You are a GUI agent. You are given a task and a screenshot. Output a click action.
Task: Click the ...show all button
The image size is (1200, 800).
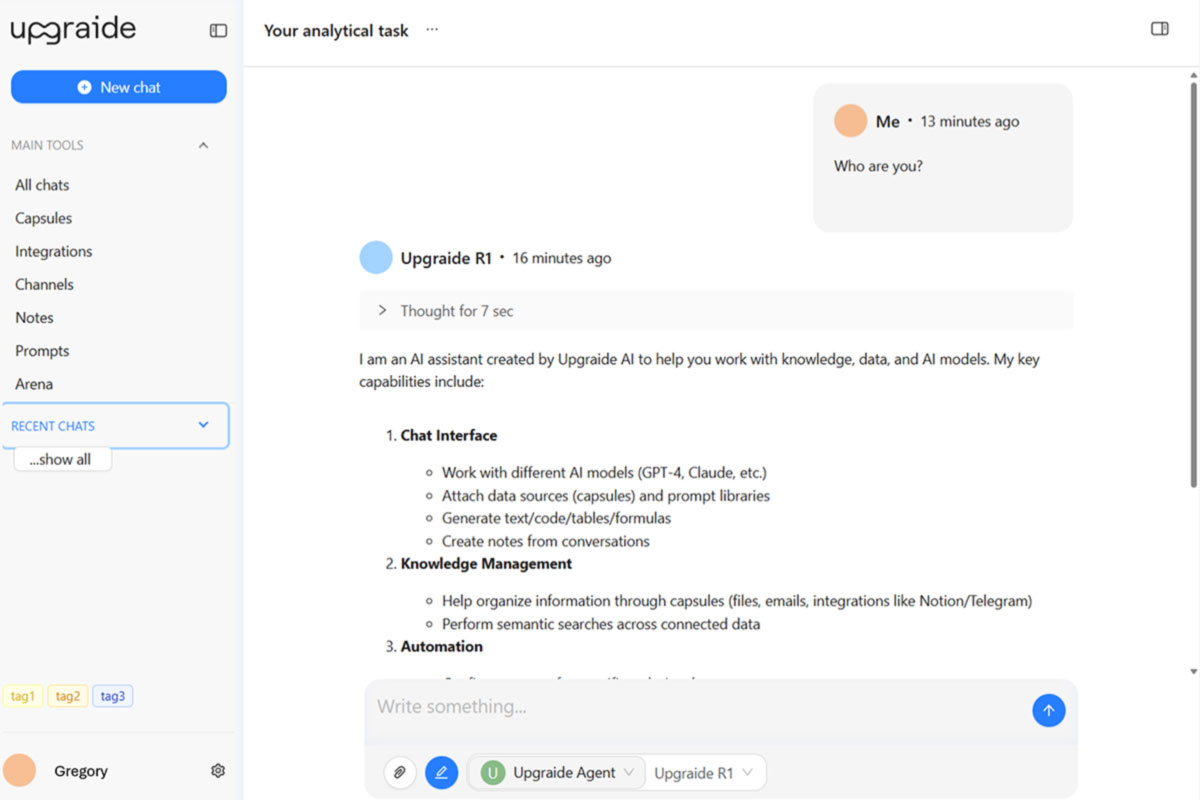coord(62,459)
